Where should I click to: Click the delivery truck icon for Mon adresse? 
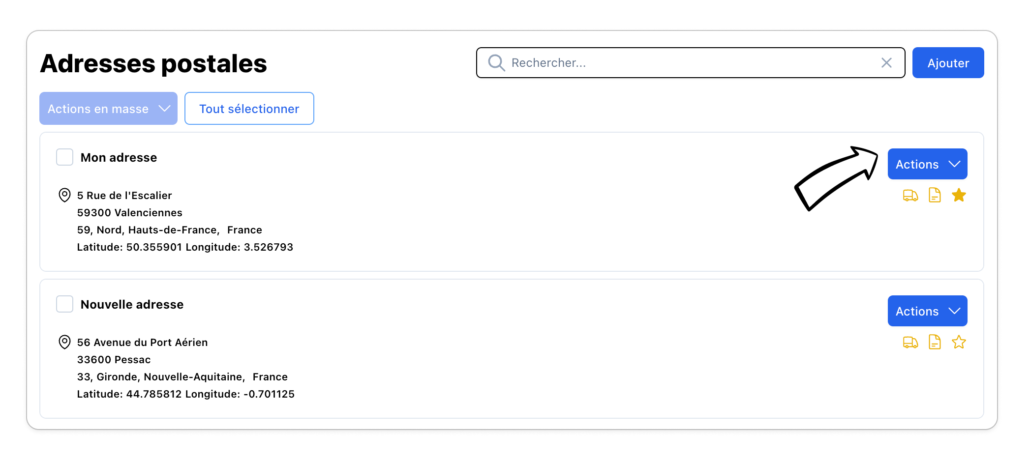tap(910, 196)
